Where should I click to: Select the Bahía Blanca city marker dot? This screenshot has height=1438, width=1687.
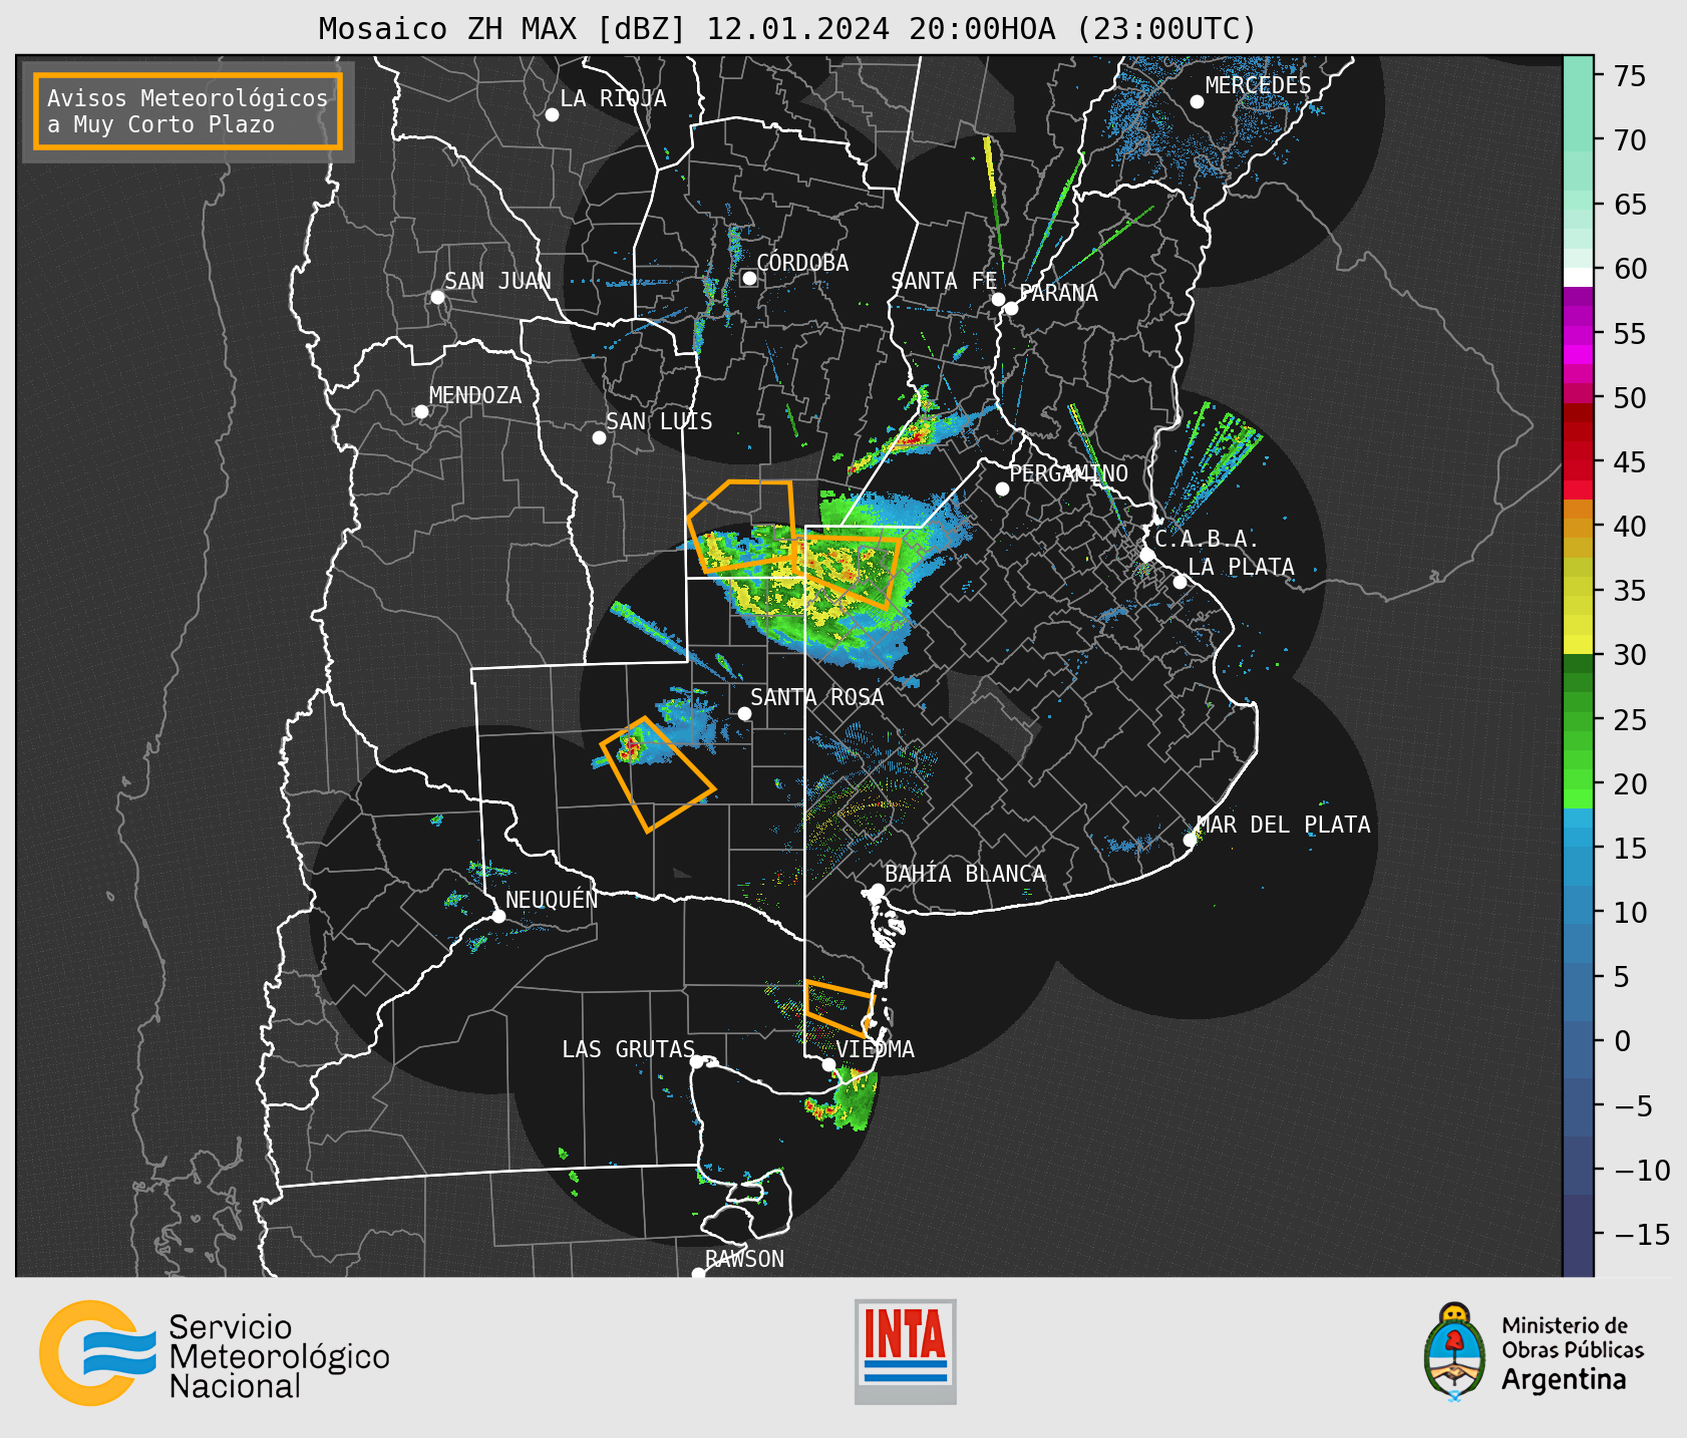[877, 890]
